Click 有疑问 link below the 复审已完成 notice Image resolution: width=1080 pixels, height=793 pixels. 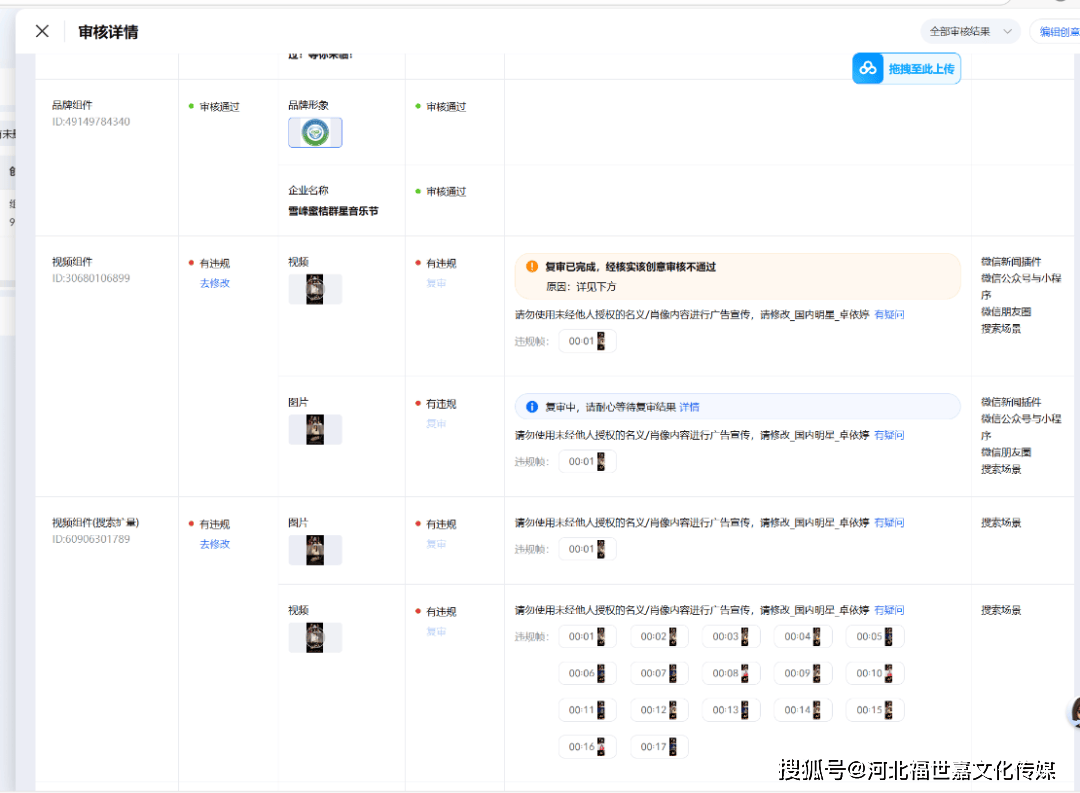tap(889, 314)
